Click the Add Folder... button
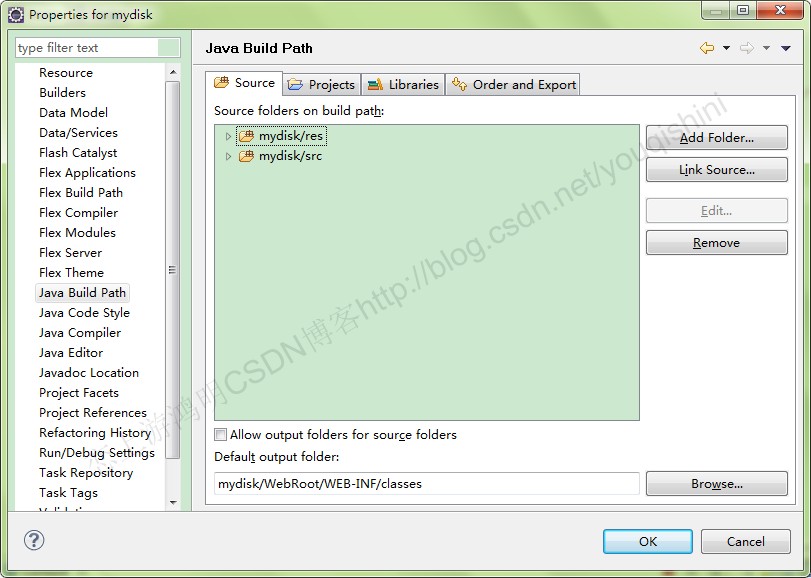 [x=716, y=138]
